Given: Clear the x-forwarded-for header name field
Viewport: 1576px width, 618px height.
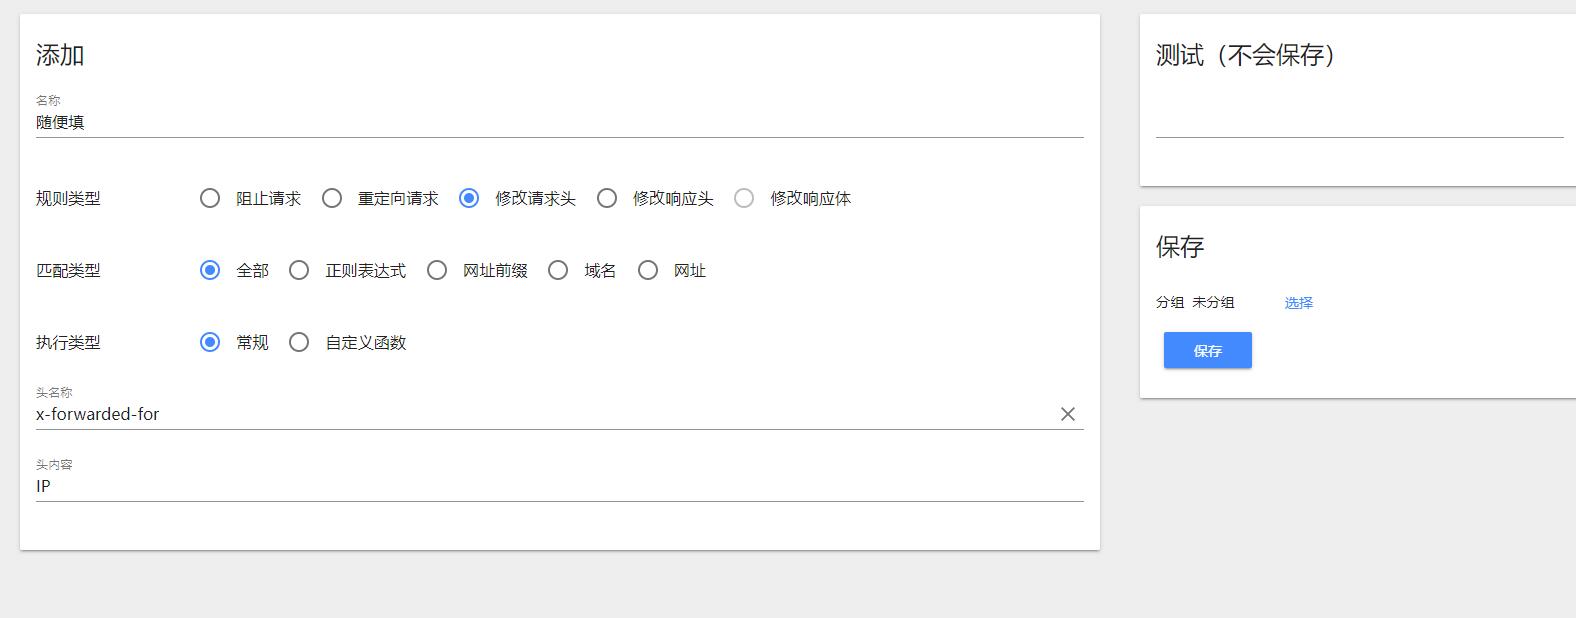Looking at the screenshot, I should coord(1067,414).
